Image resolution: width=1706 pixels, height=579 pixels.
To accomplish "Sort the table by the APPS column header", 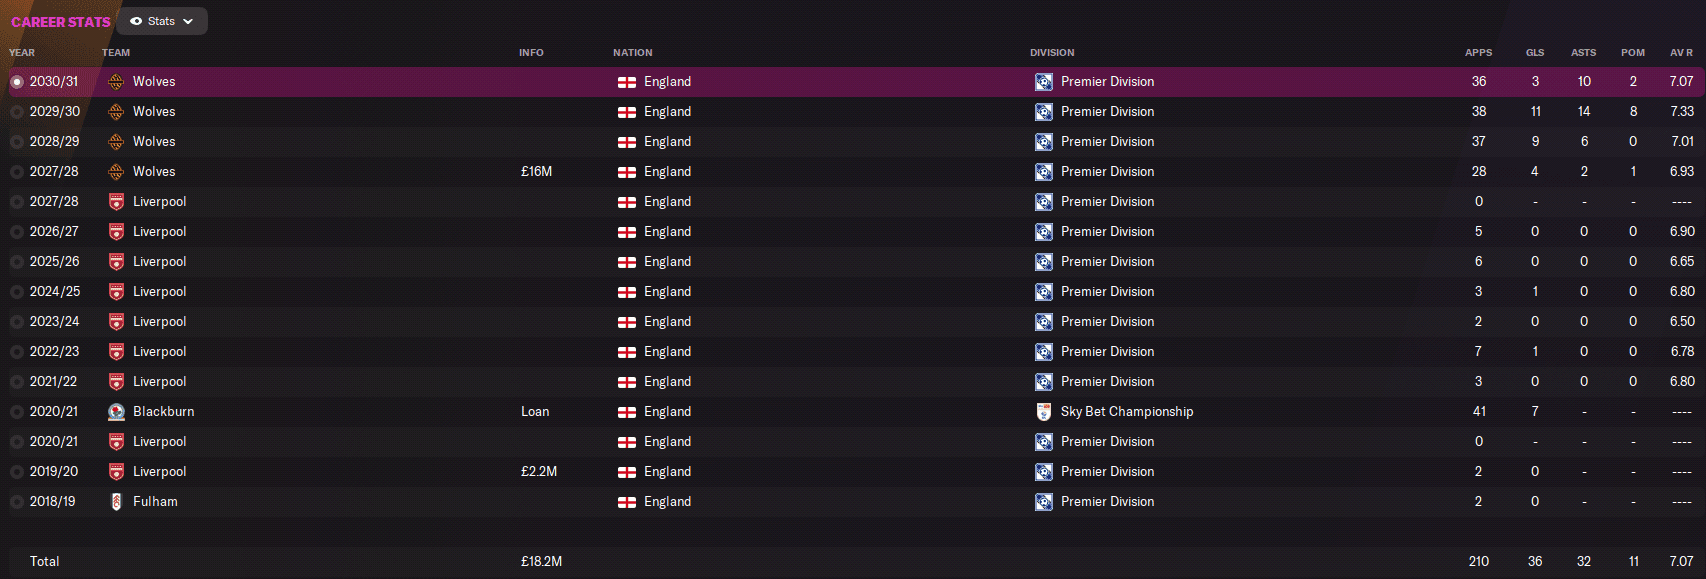I will [x=1478, y=53].
